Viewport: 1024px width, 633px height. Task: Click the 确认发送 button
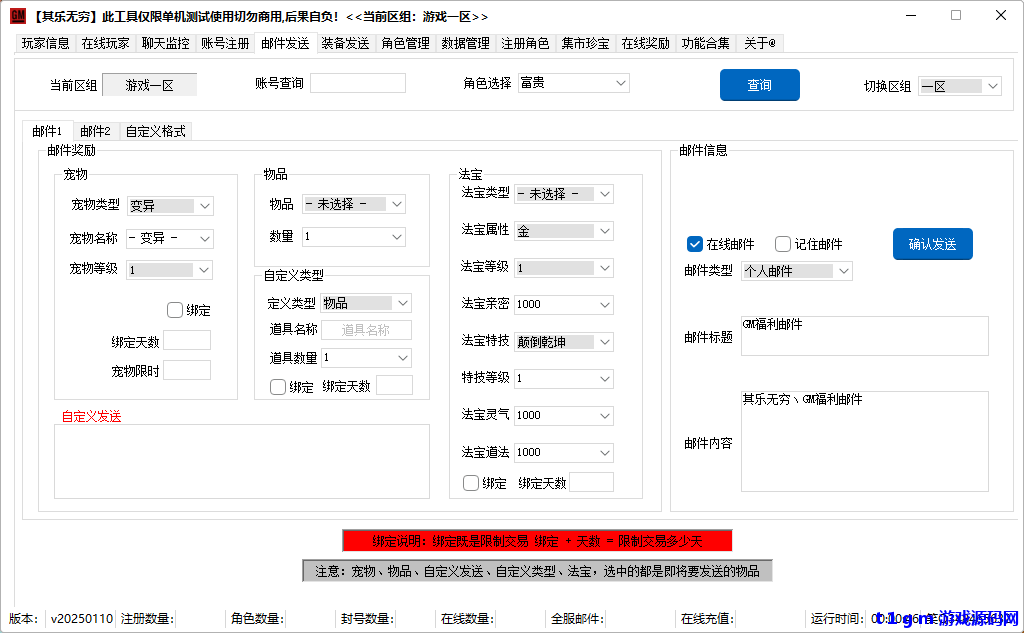click(x=932, y=244)
